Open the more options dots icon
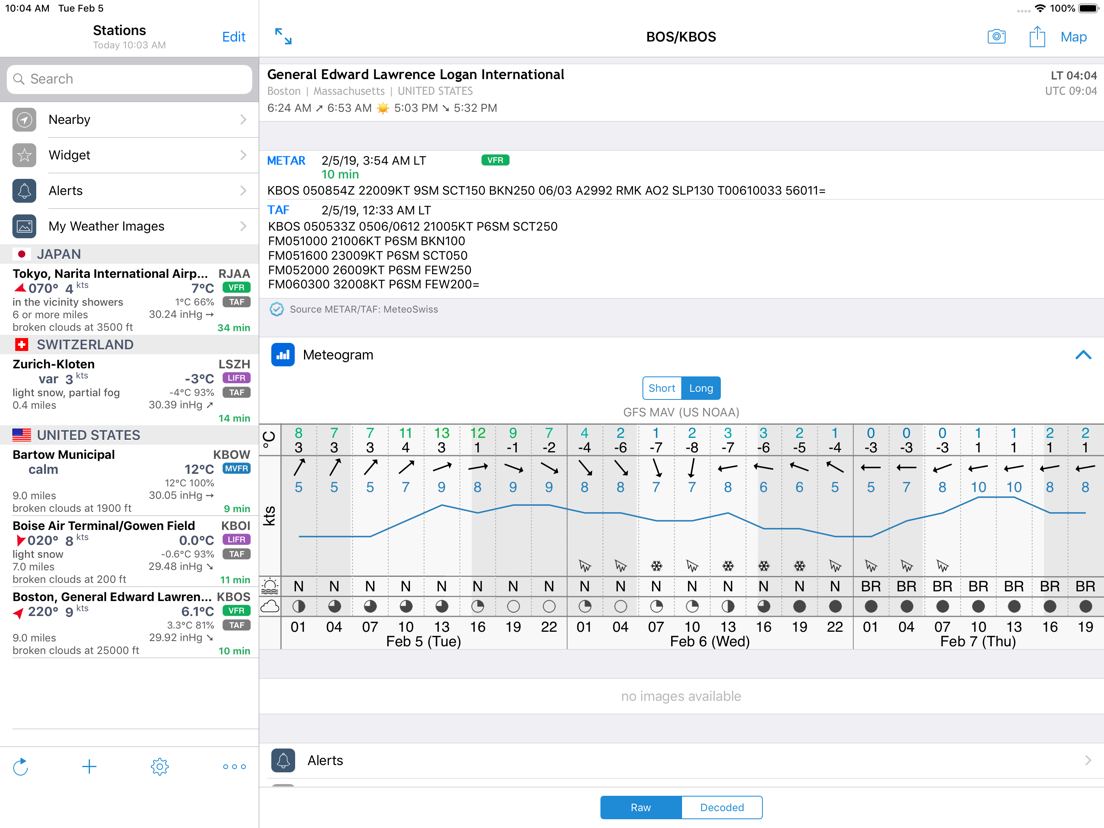1104x828 pixels. coord(234,766)
